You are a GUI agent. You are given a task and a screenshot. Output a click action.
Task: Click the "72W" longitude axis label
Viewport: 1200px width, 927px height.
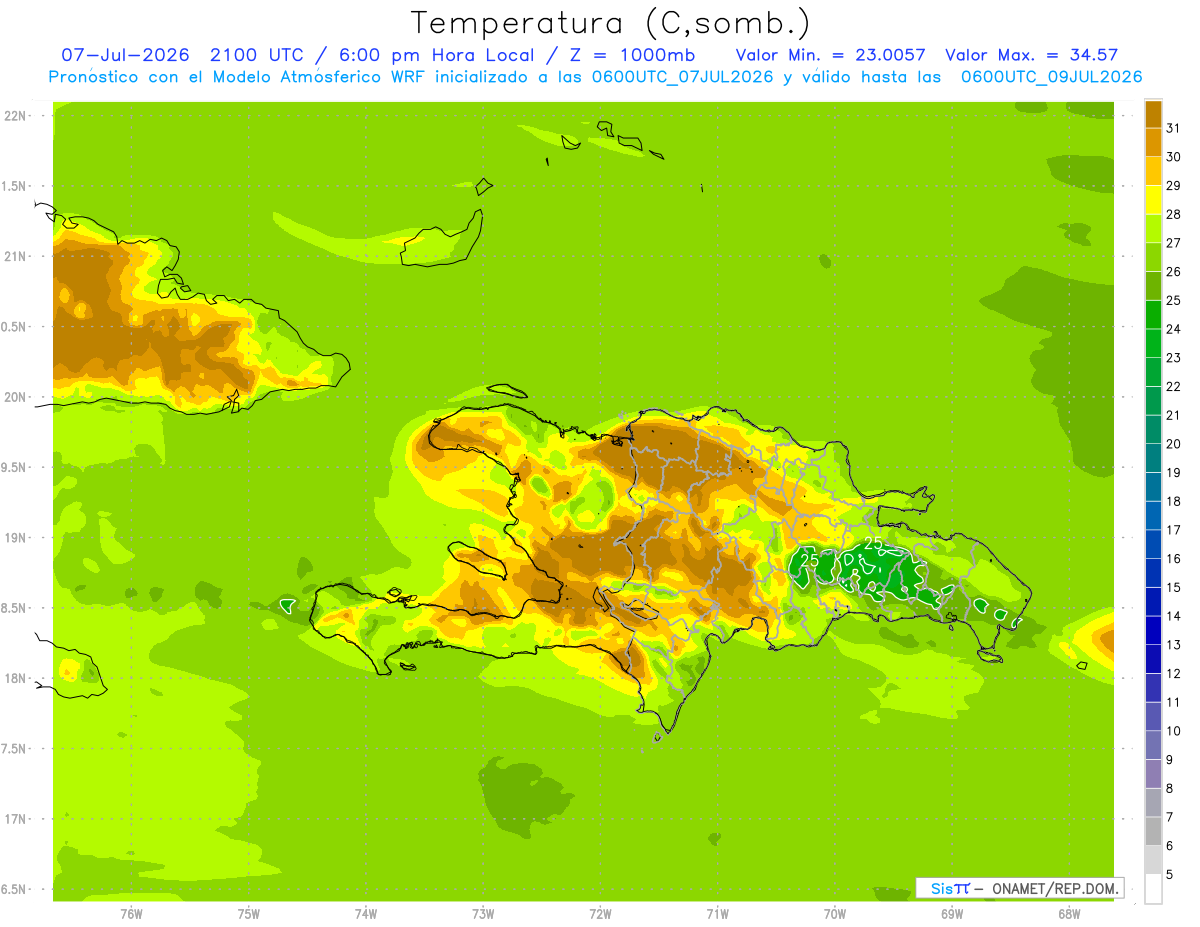pyautogui.click(x=600, y=914)
